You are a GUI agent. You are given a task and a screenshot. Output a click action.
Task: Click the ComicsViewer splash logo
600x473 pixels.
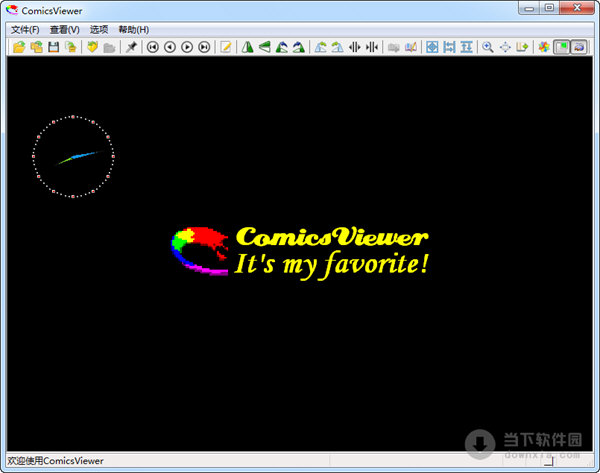click(x=300, y=252)
